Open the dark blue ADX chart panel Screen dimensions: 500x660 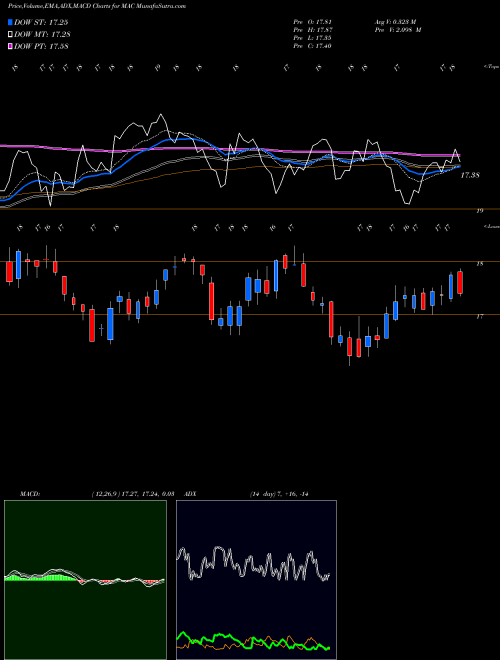point(256,580)
